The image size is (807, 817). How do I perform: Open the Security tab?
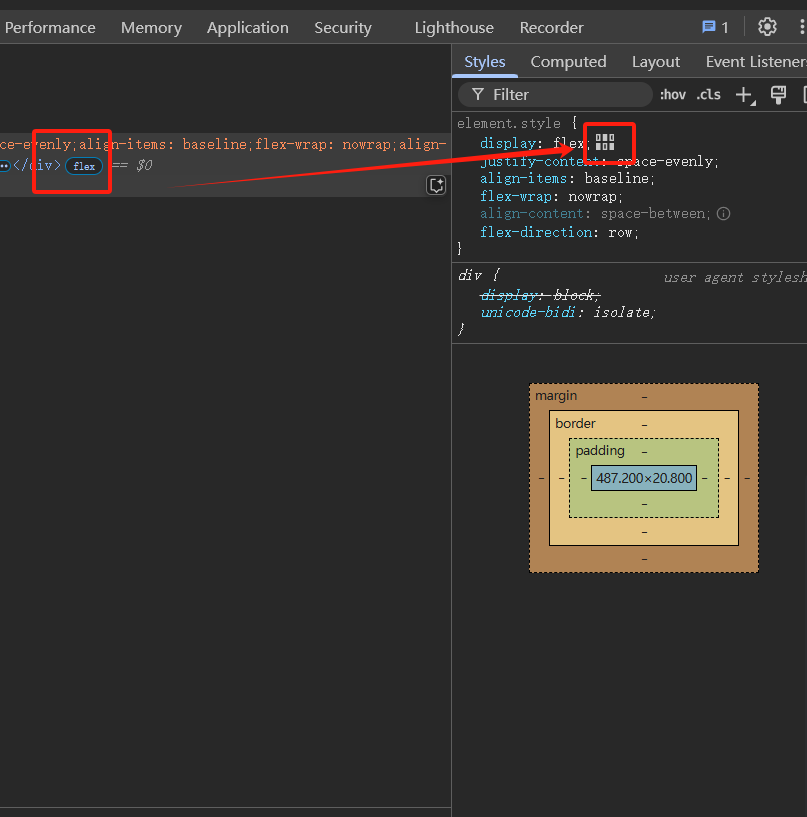pos(343,28)
